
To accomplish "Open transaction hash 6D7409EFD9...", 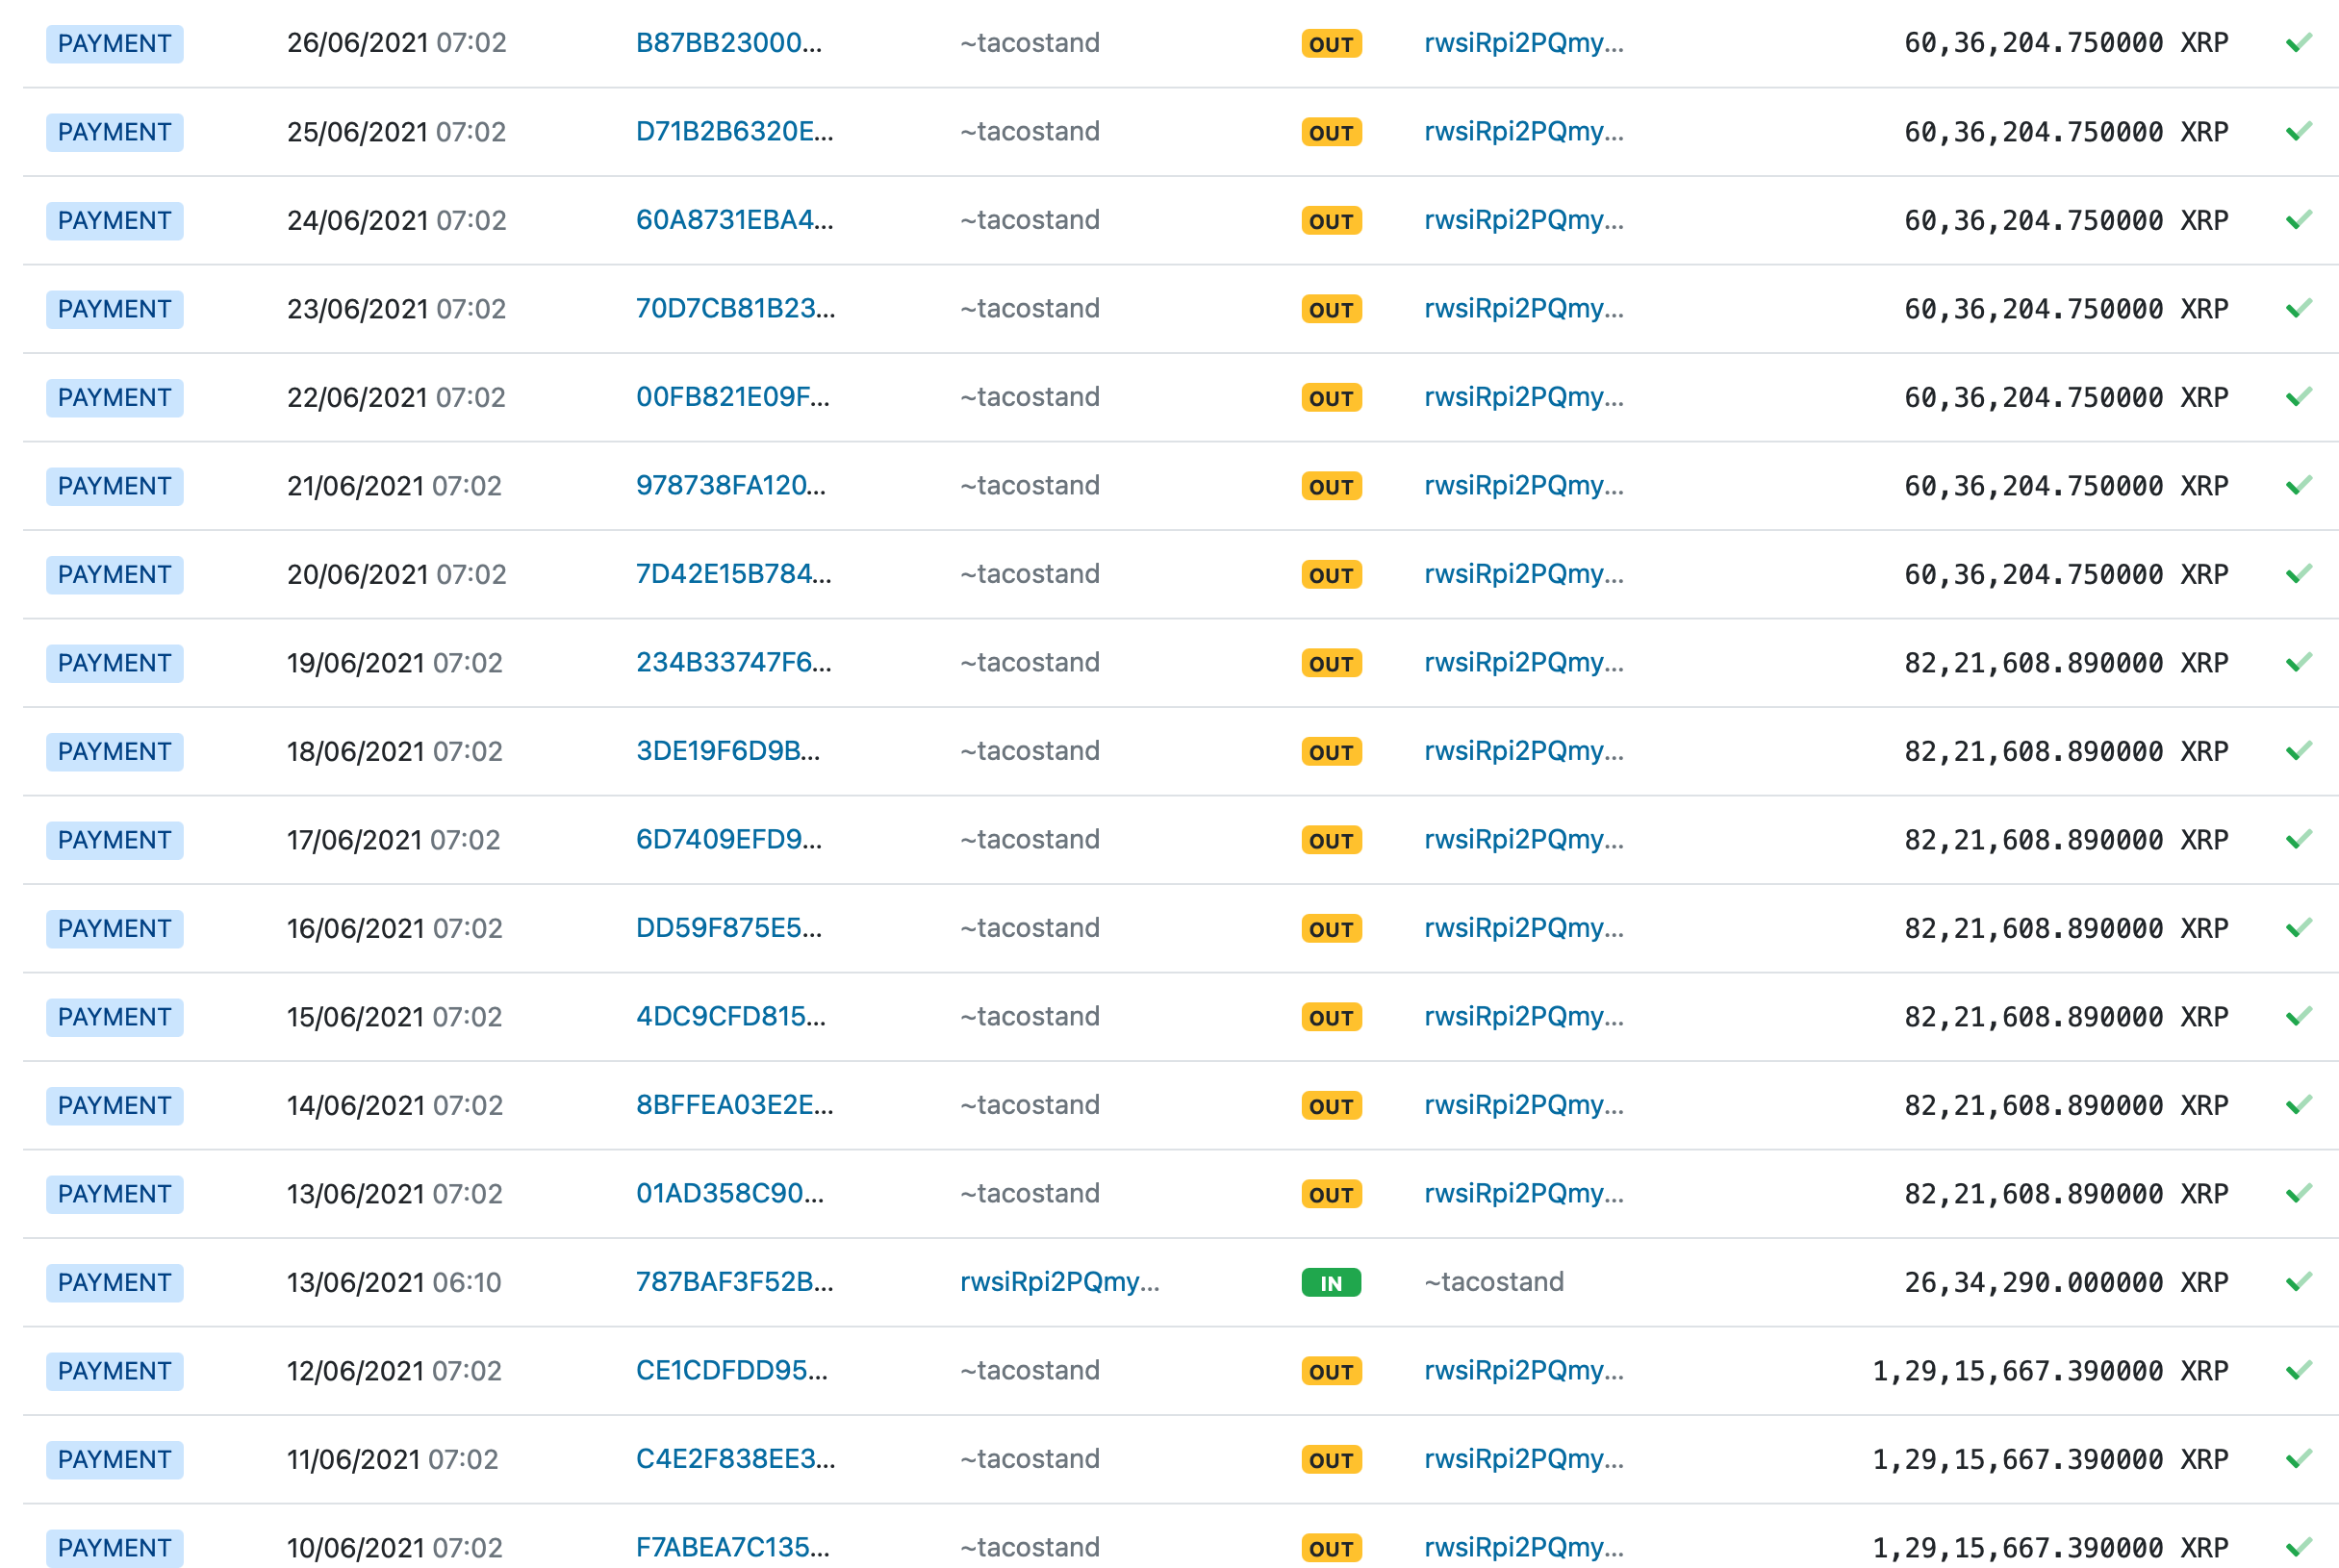I will tap(729, 840).
